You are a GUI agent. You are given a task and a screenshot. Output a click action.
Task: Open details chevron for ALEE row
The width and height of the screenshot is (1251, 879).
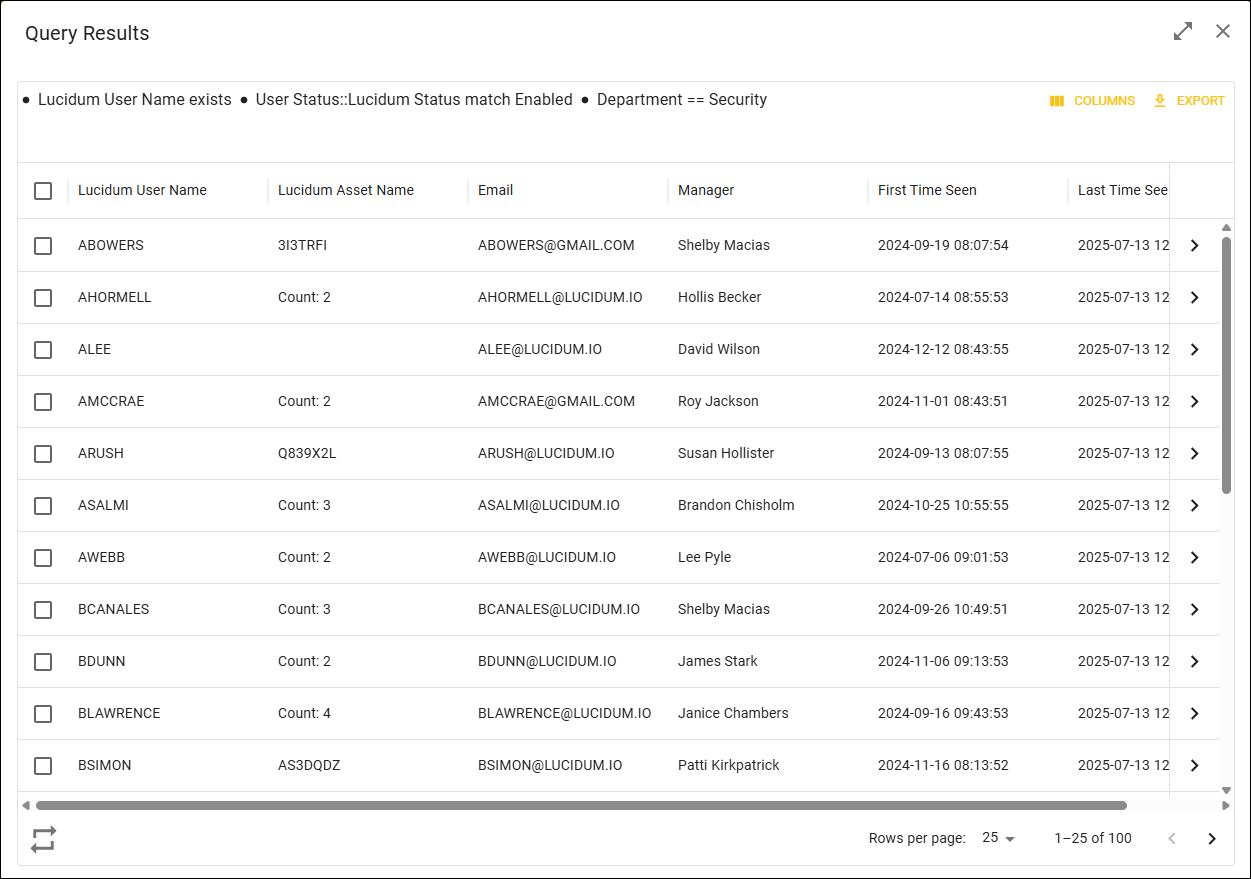pos(1194,350)
